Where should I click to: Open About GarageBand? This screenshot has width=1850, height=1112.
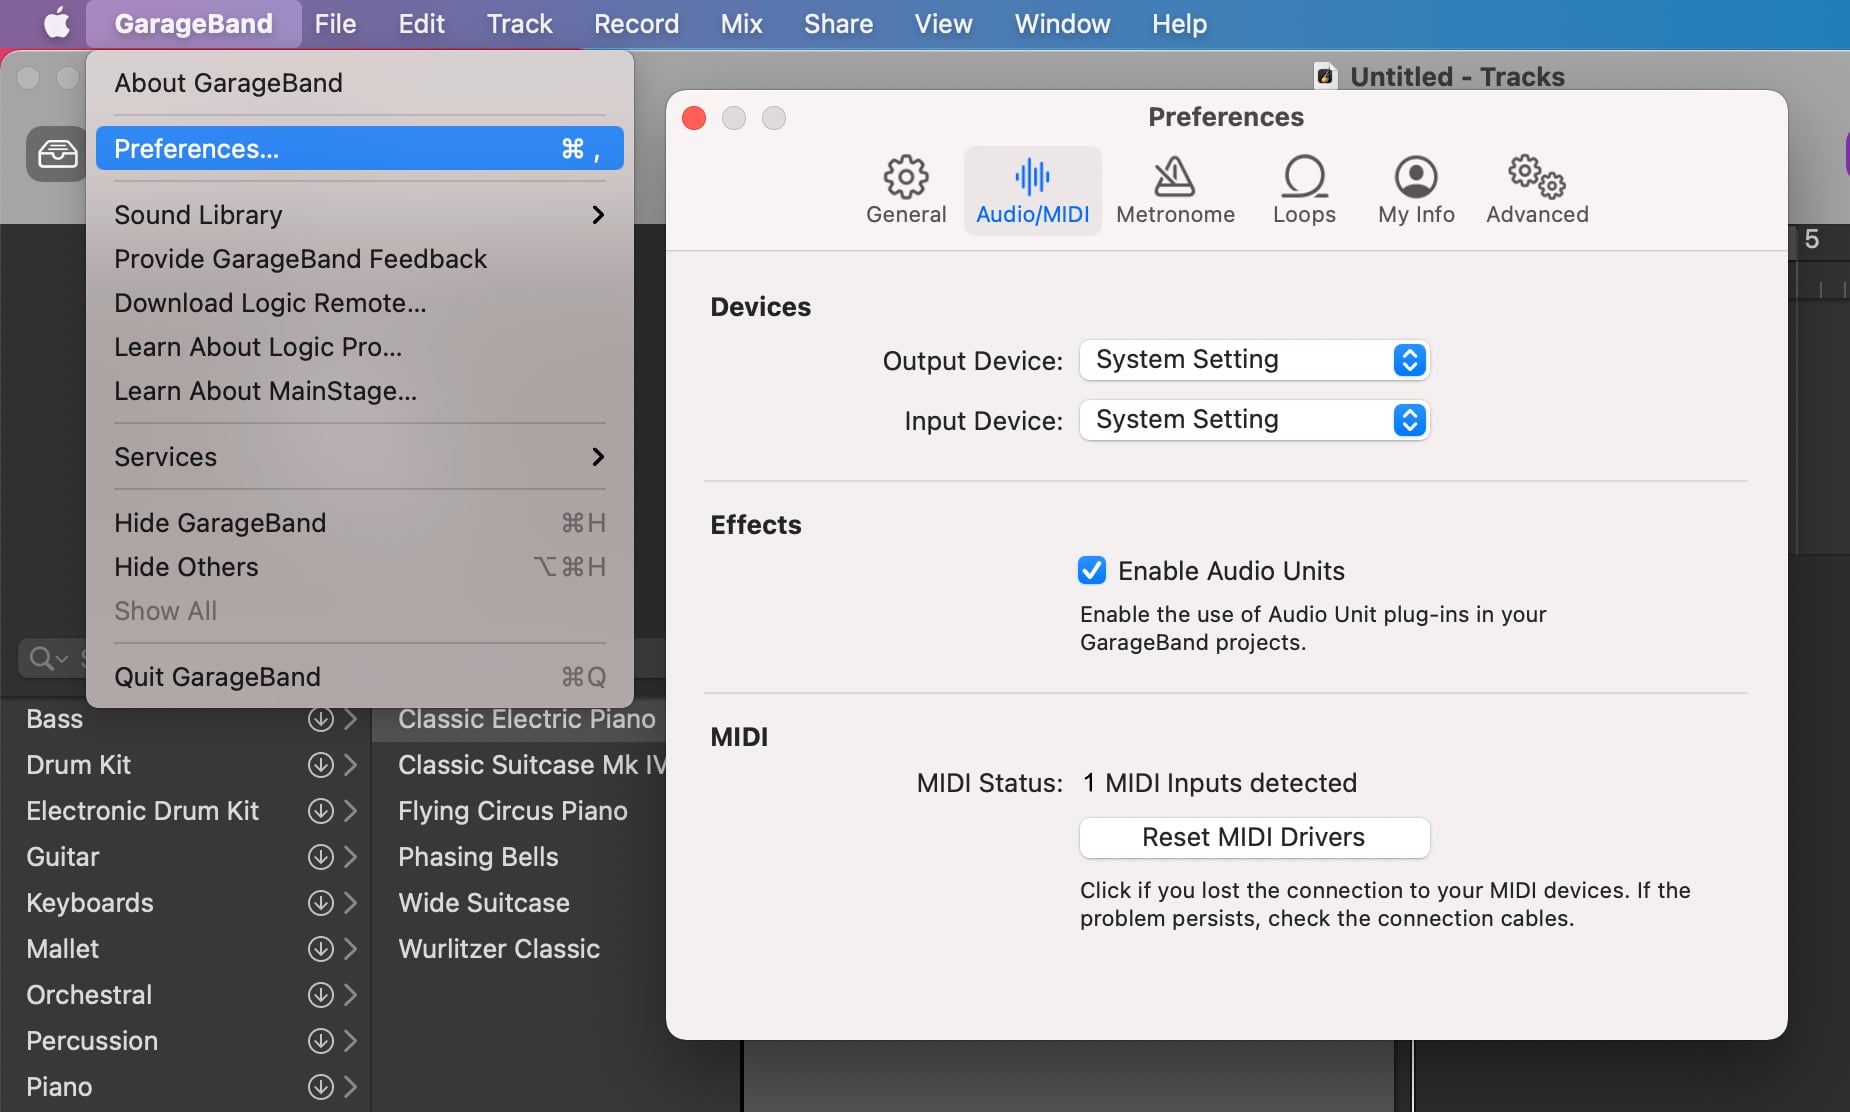coord(359,83)
